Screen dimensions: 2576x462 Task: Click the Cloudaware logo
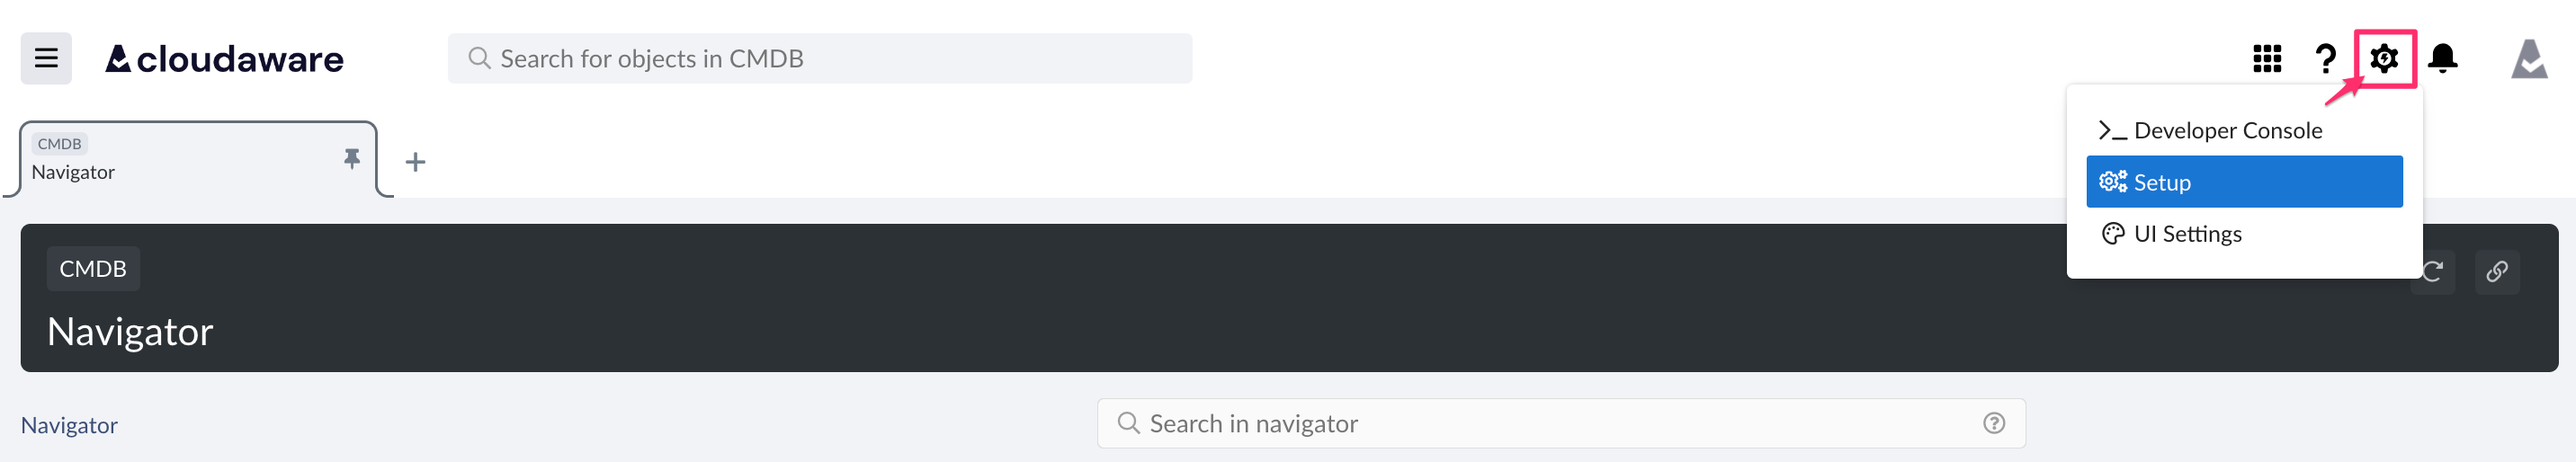(225, 59)
